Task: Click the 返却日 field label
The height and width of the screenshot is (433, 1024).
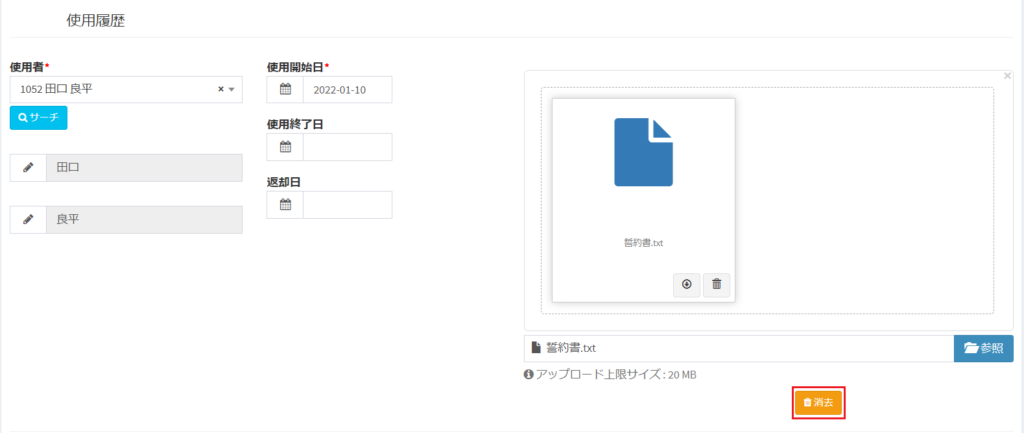Action: tap(284, 182)
